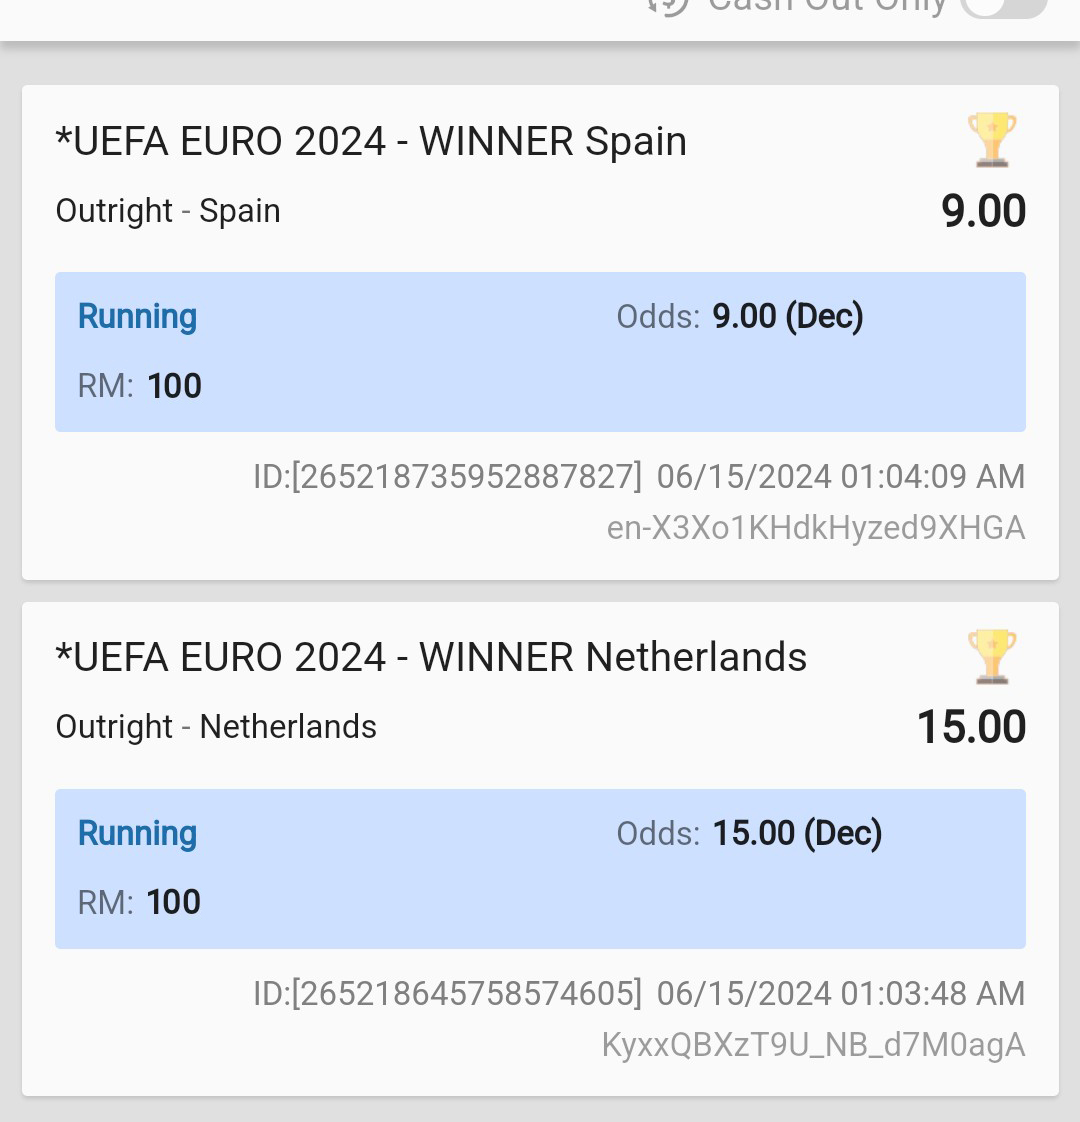Click the RM 100 stake on the Netherlands bet

(x=140, y=903)
